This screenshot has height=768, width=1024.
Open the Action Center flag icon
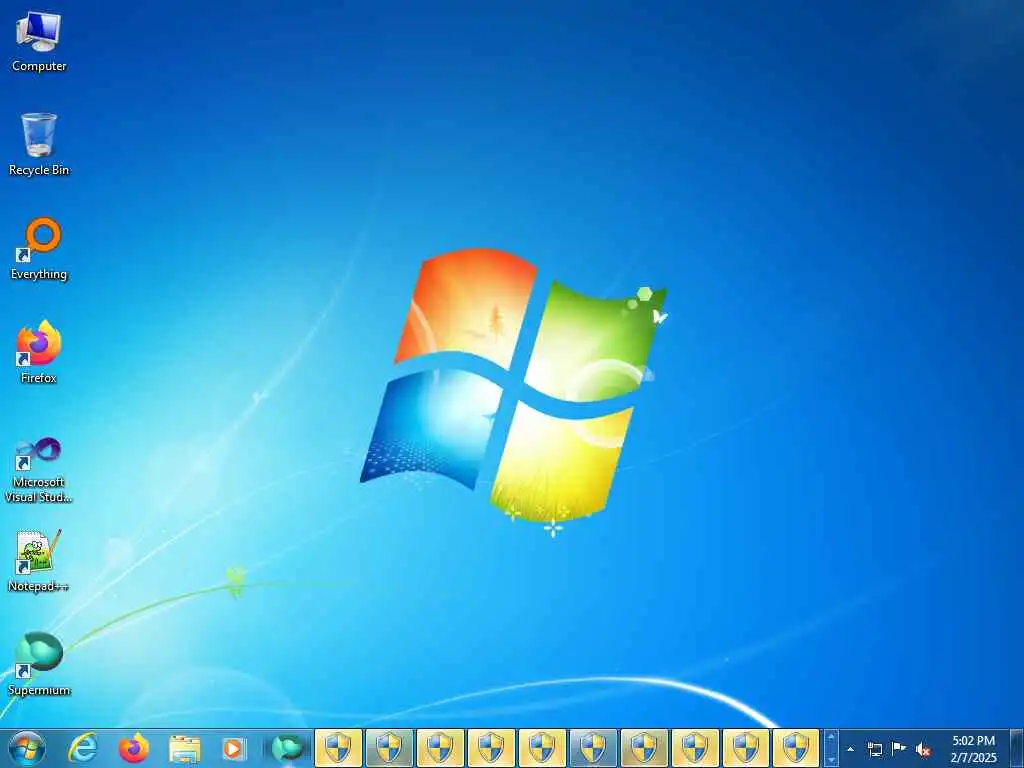tap(899, 749)
